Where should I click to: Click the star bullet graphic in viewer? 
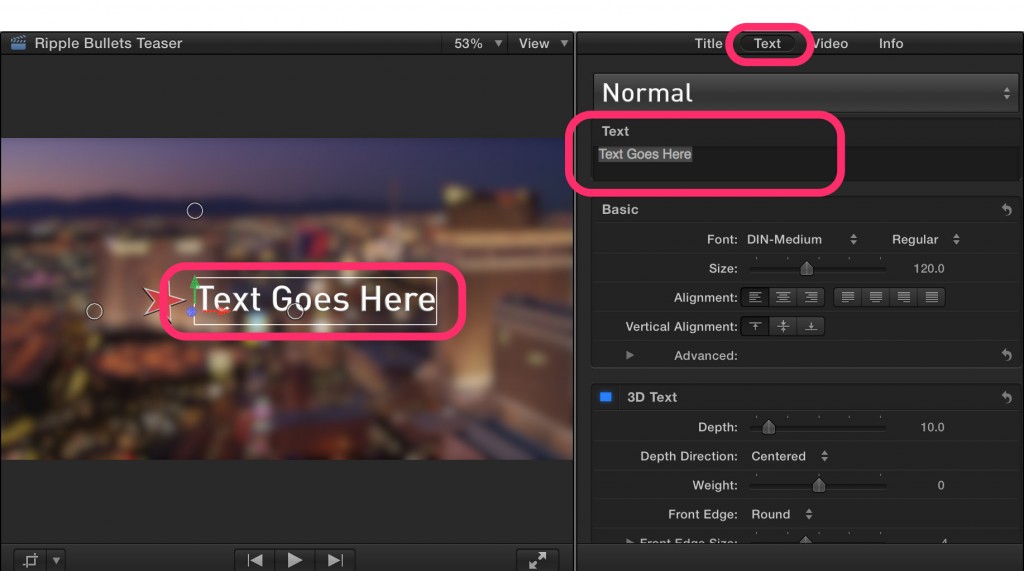[161, 302]
